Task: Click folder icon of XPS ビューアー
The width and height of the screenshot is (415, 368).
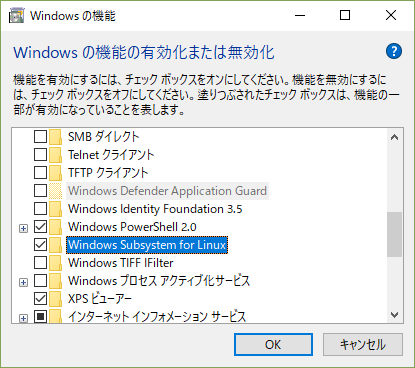Action: click(55, 299)
